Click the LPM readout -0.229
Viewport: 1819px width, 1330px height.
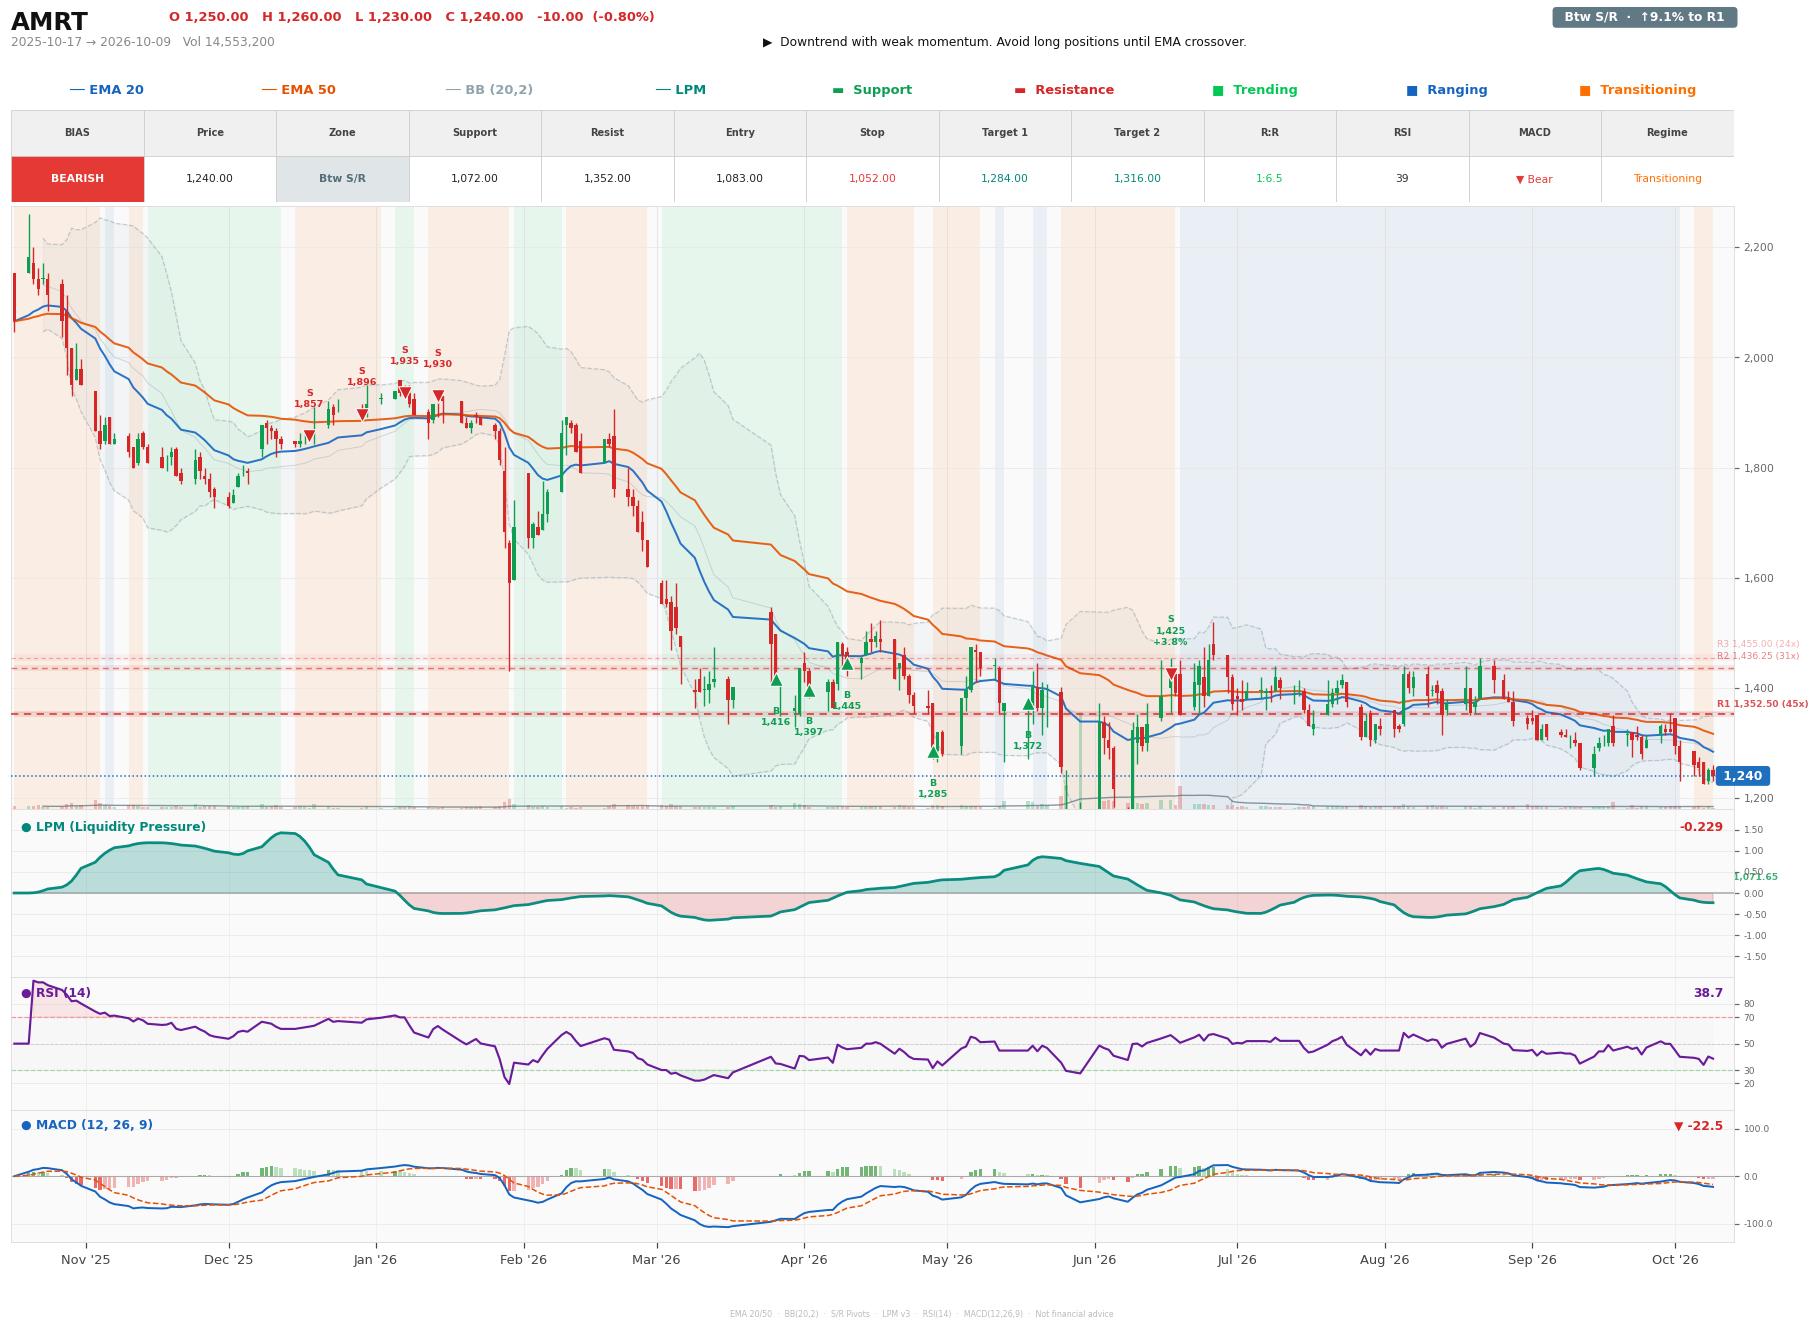click(x=1701, y=827)
